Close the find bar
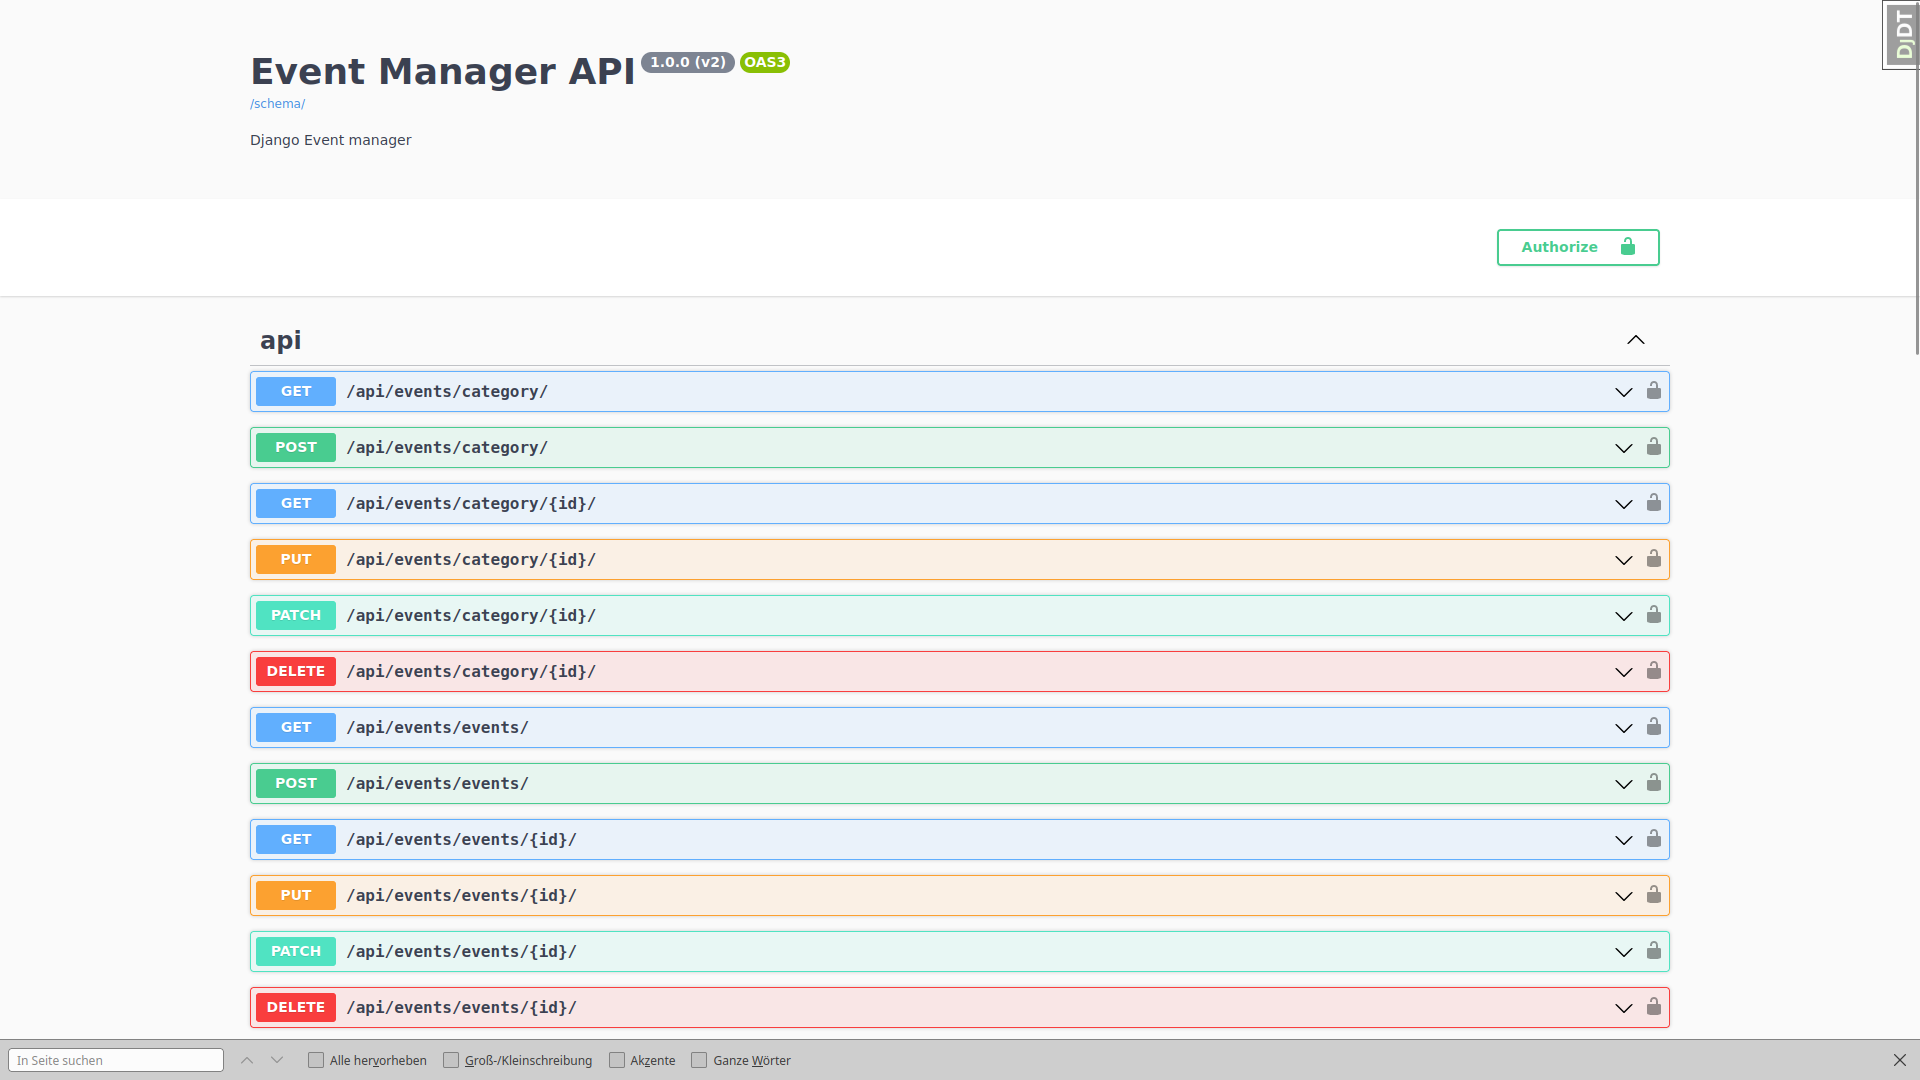The image size is (1920, 1080). (1901, 1060)
